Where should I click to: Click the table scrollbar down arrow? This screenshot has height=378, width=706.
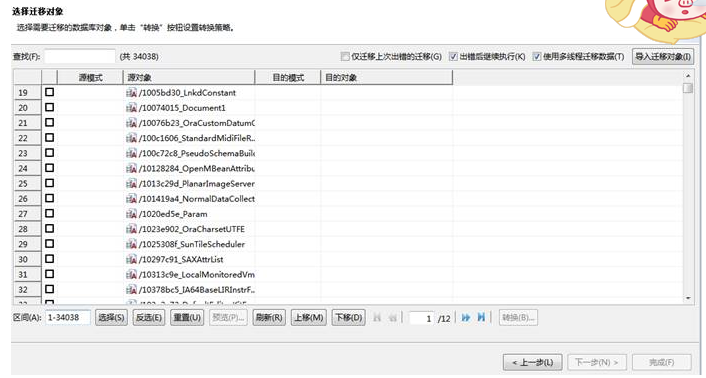click(x=688, y=298)
